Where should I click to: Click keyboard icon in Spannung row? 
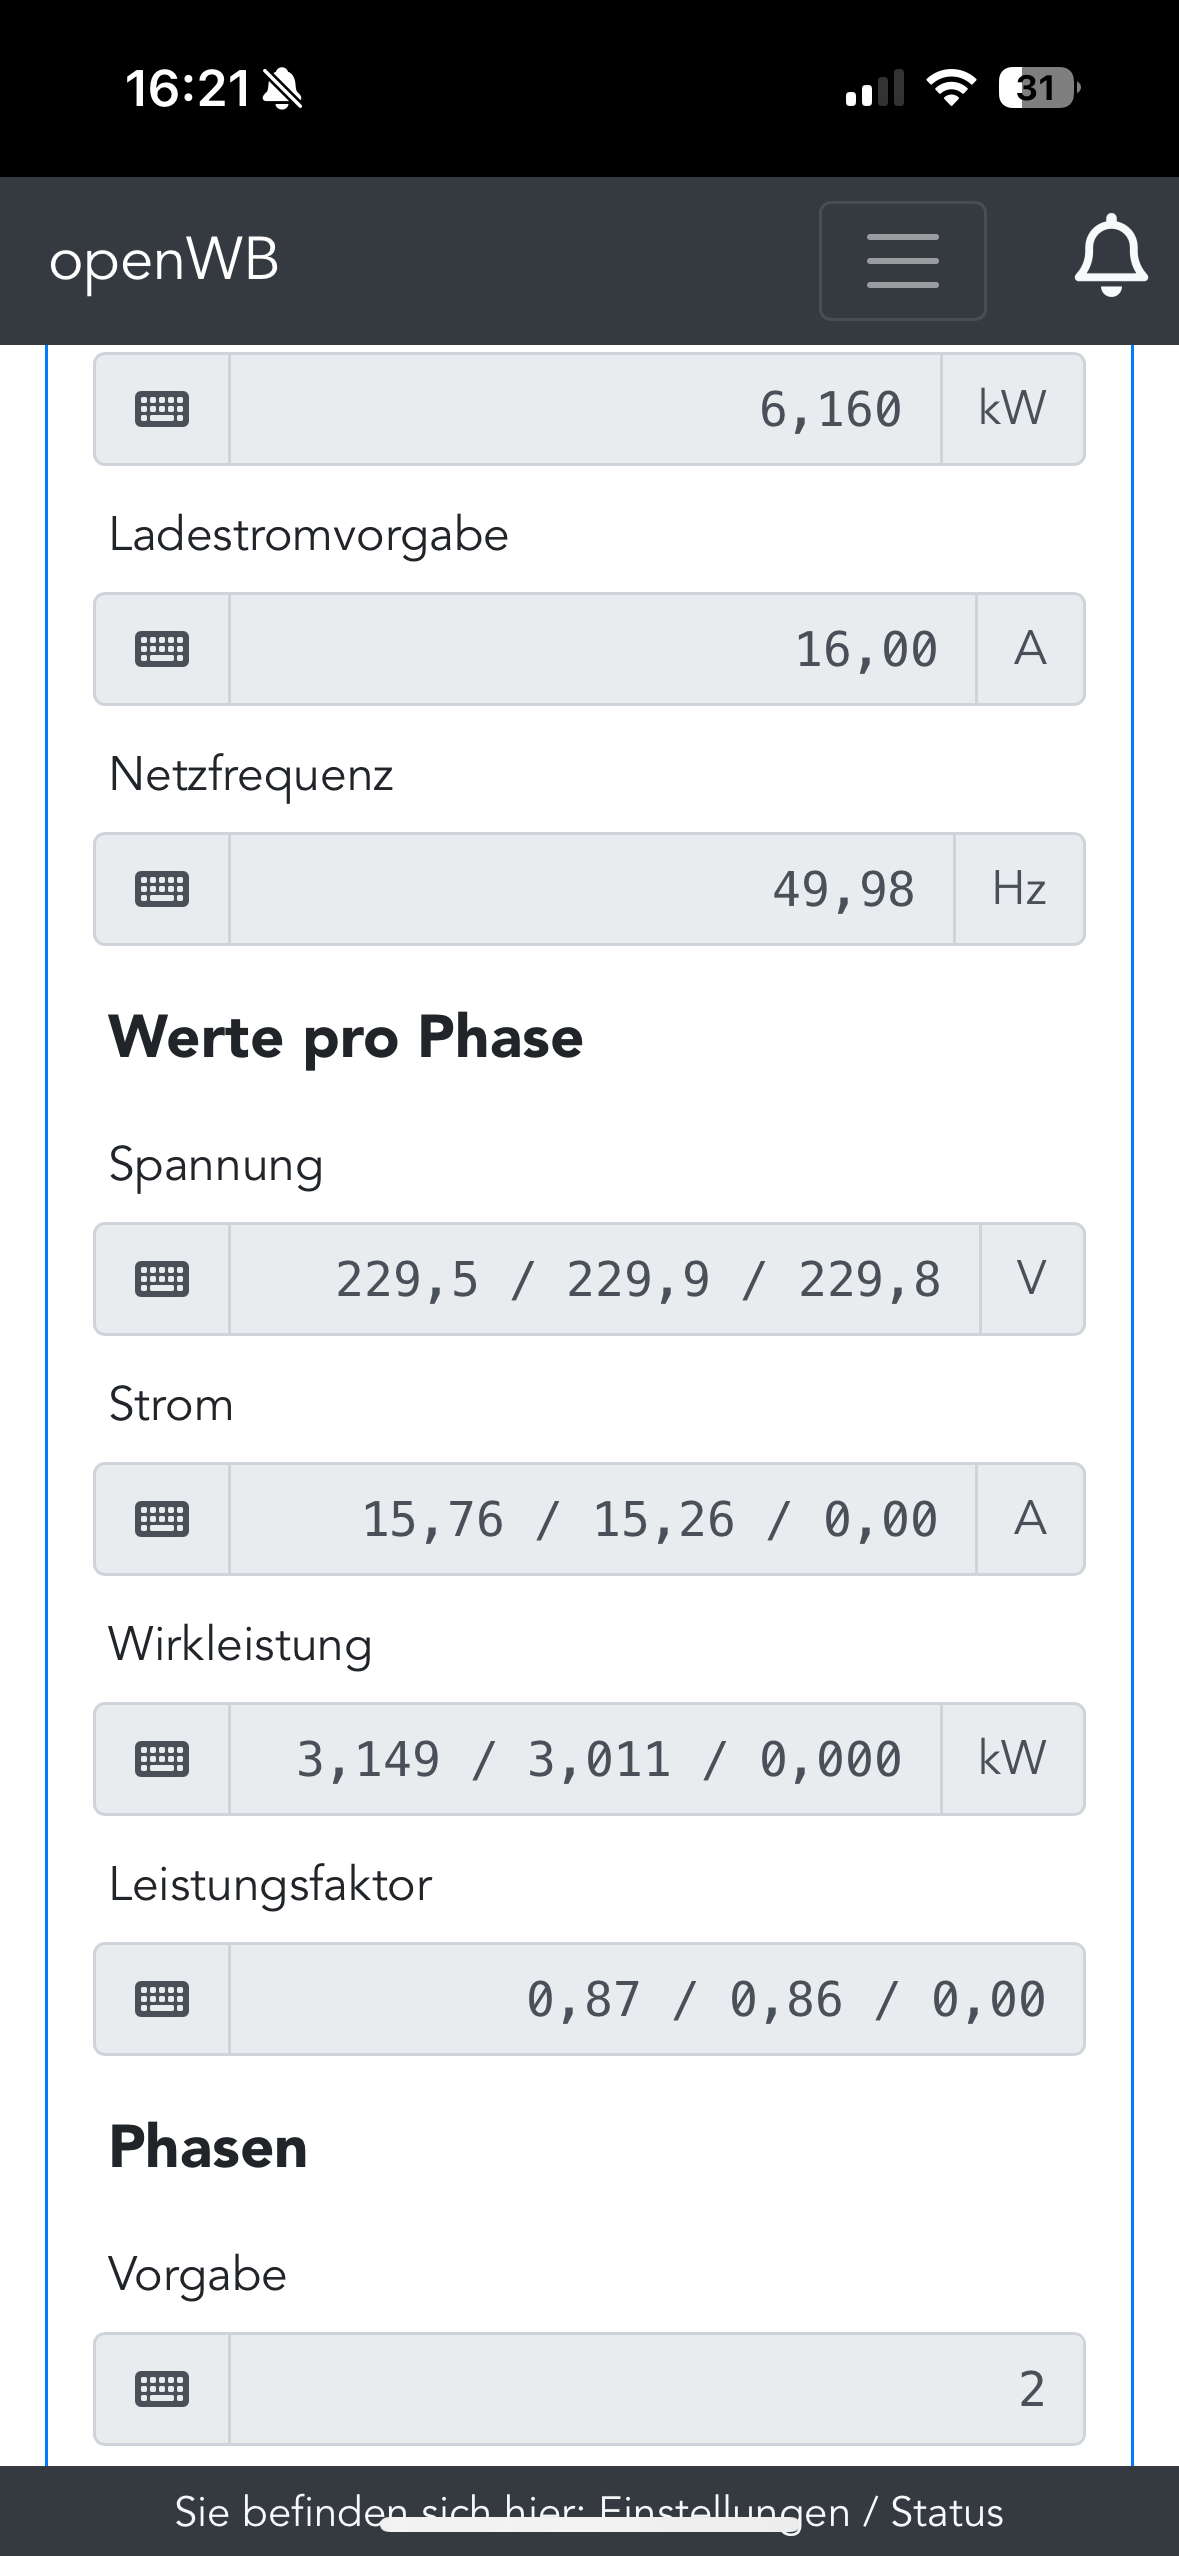pos(162,1279)
